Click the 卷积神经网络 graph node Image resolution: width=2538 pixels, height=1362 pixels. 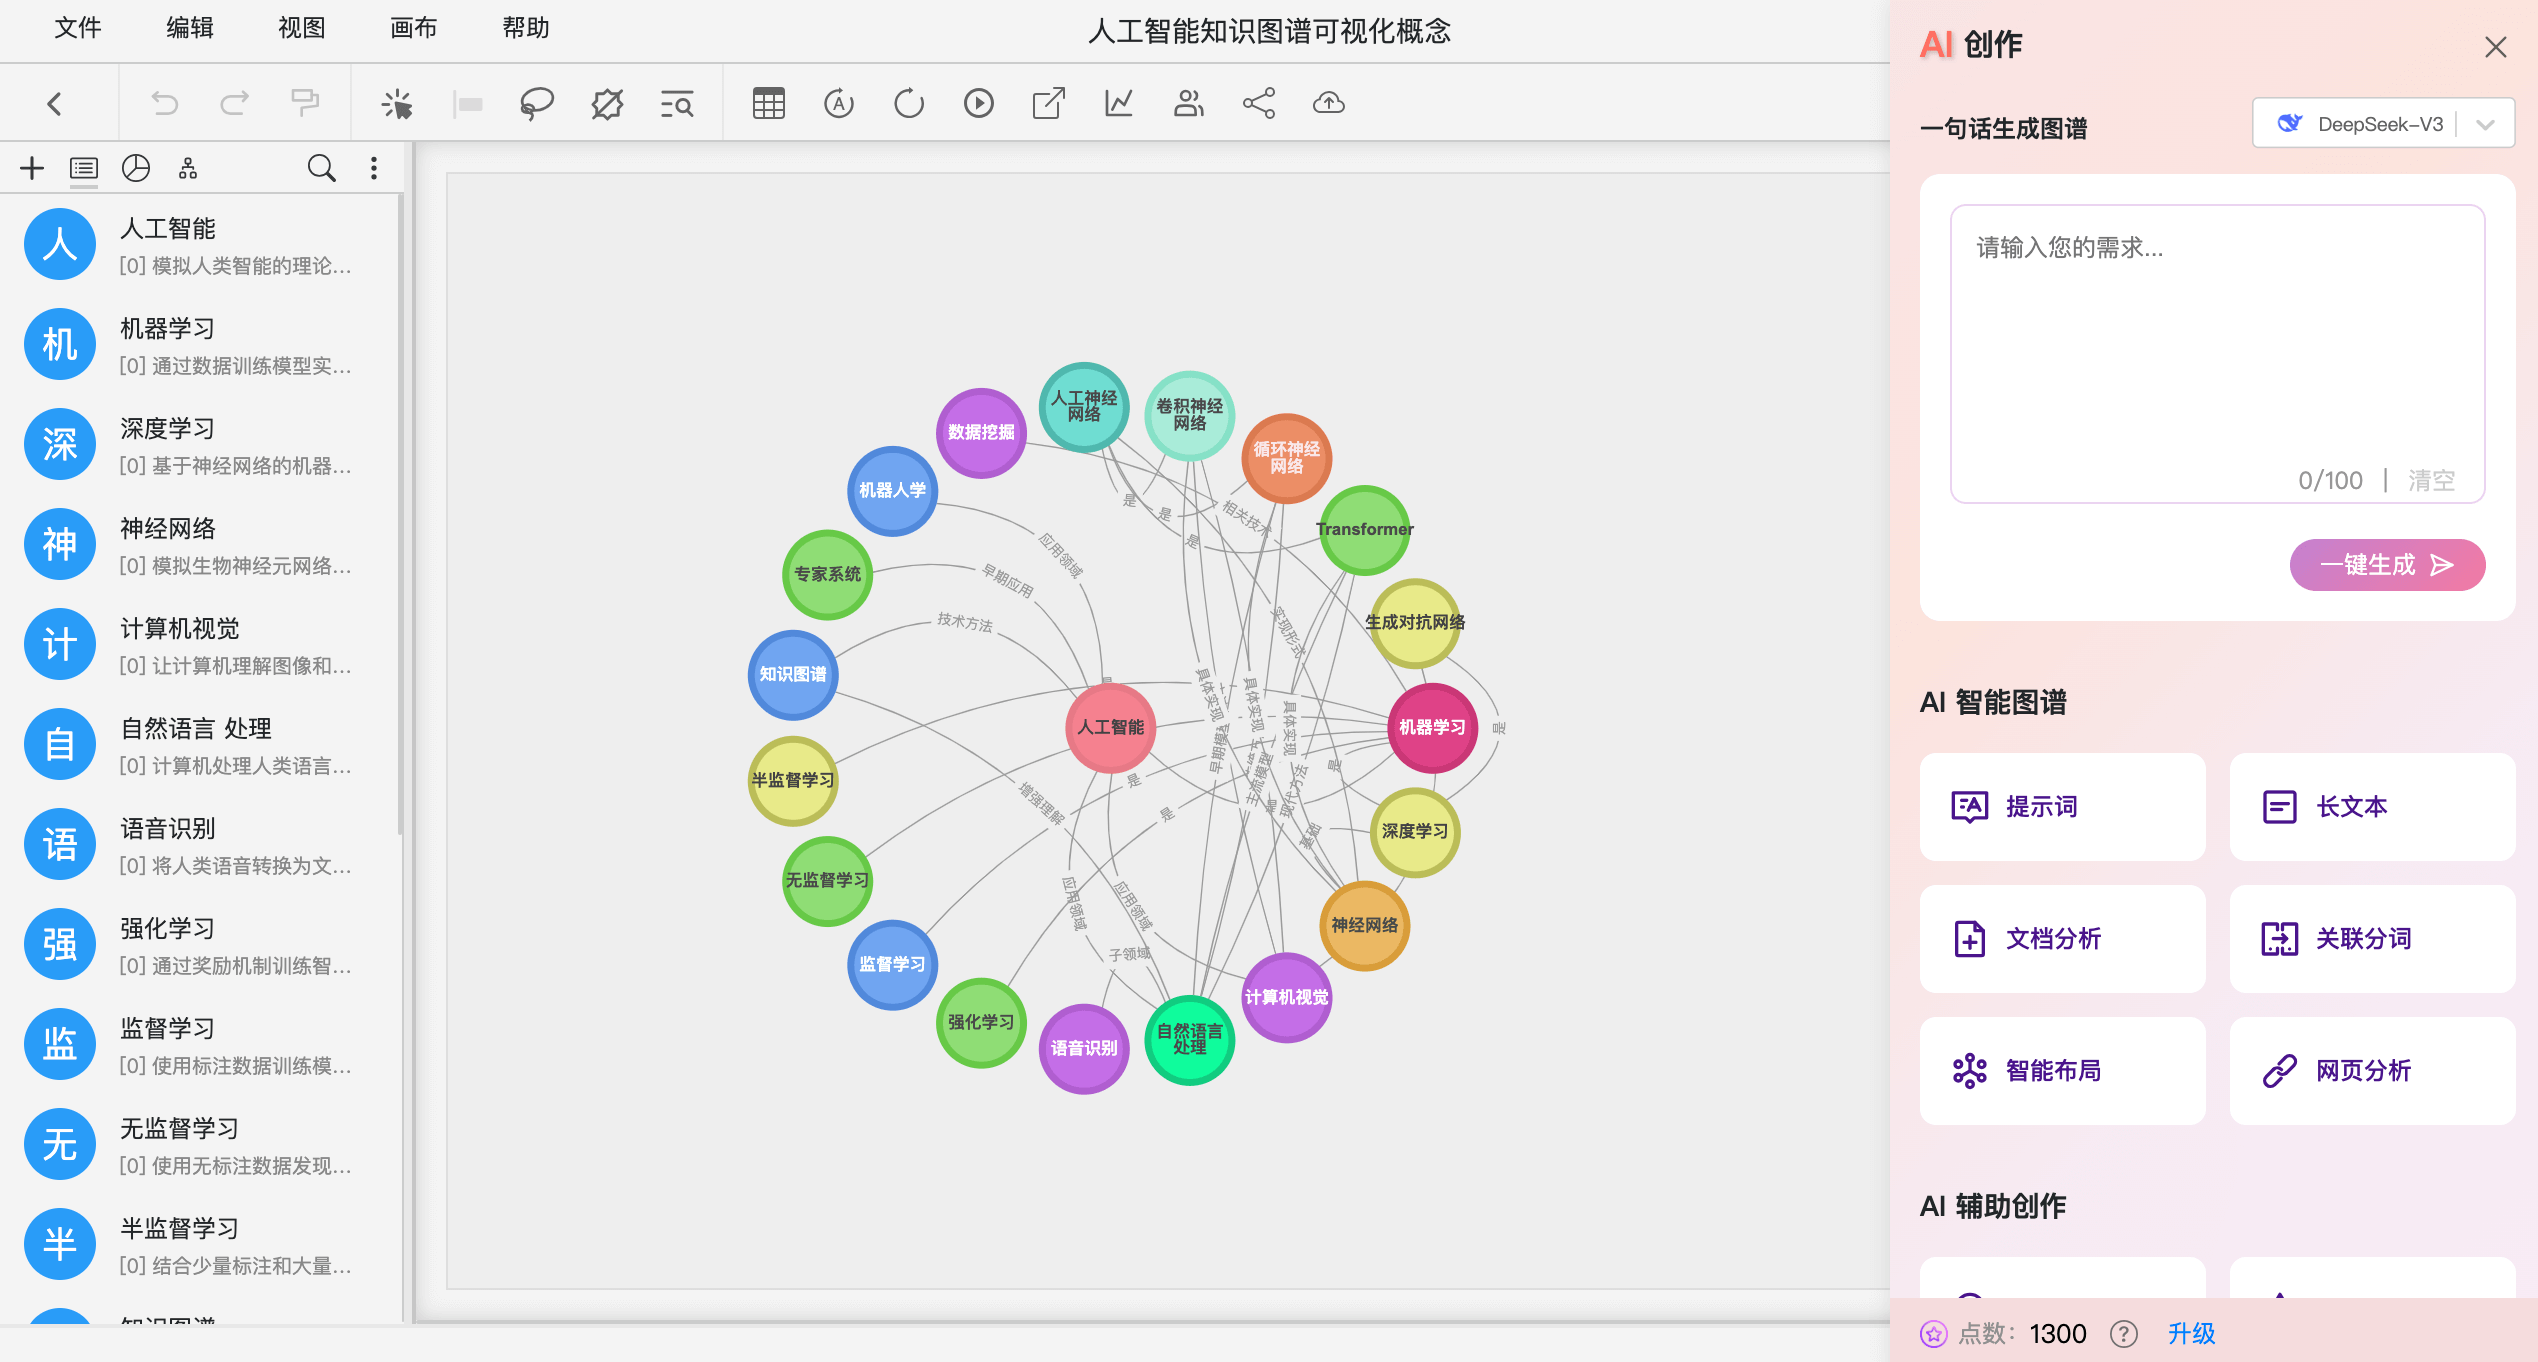click(x=1189, y=415)
